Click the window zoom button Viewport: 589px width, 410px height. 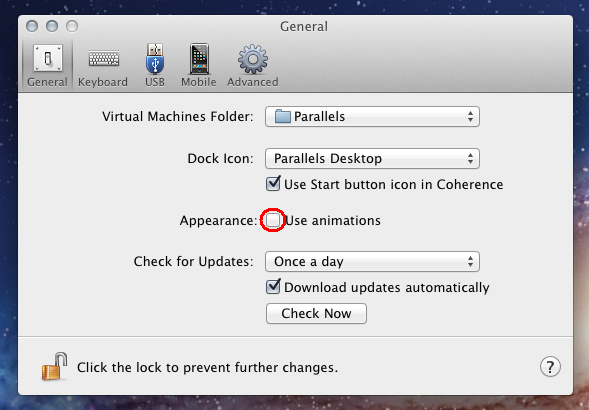point(72,26)
